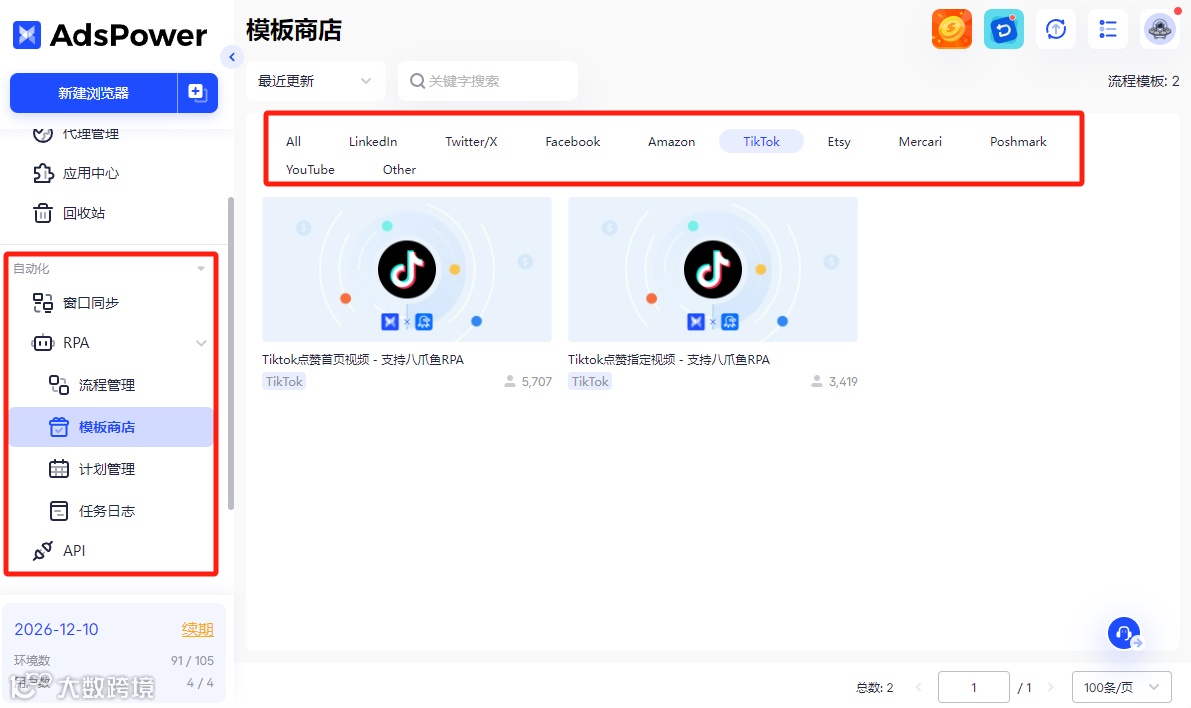Select the Amazon category tab
This screenshot has width=1191, height=708.
[671, 141]
